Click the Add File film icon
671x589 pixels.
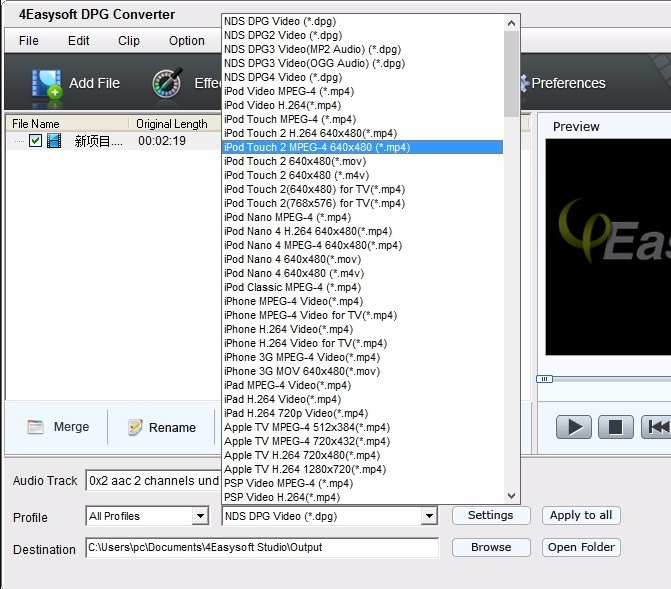47,83
